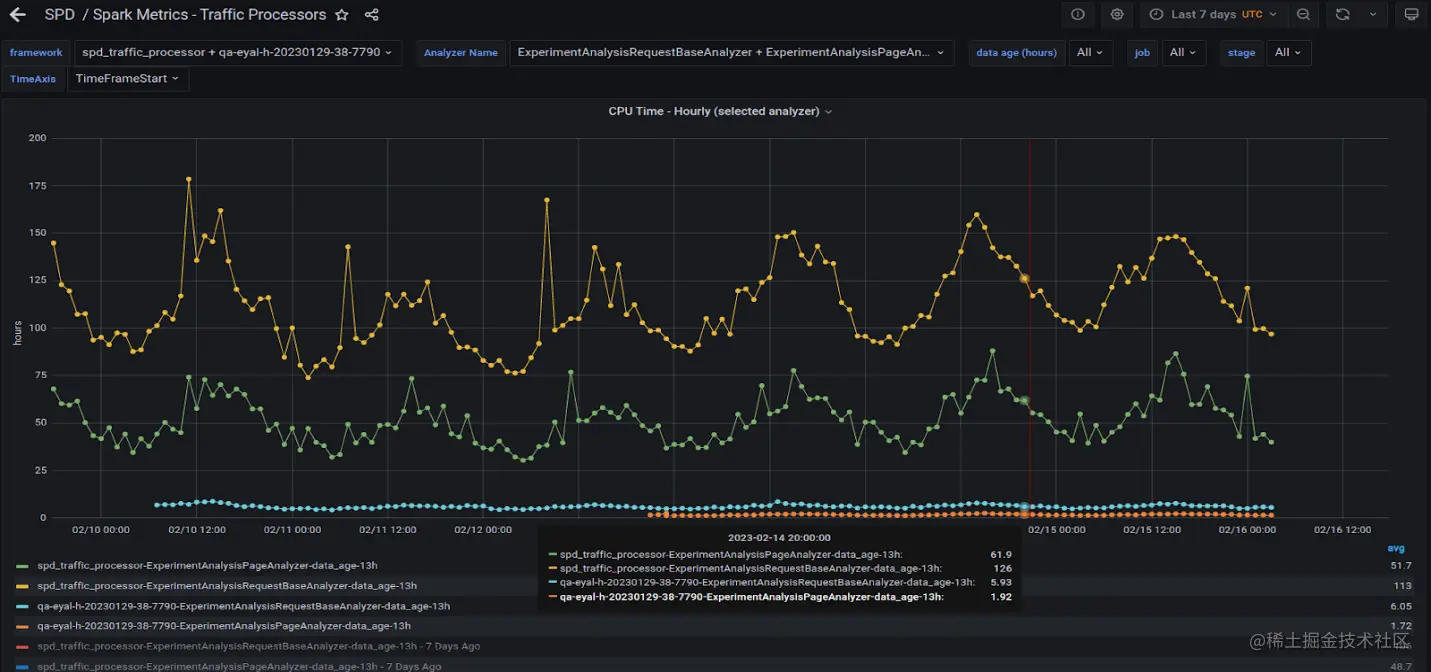Click the dashboard insights info icon
The image size is (1431, 672).
[x=1078, y=14]
